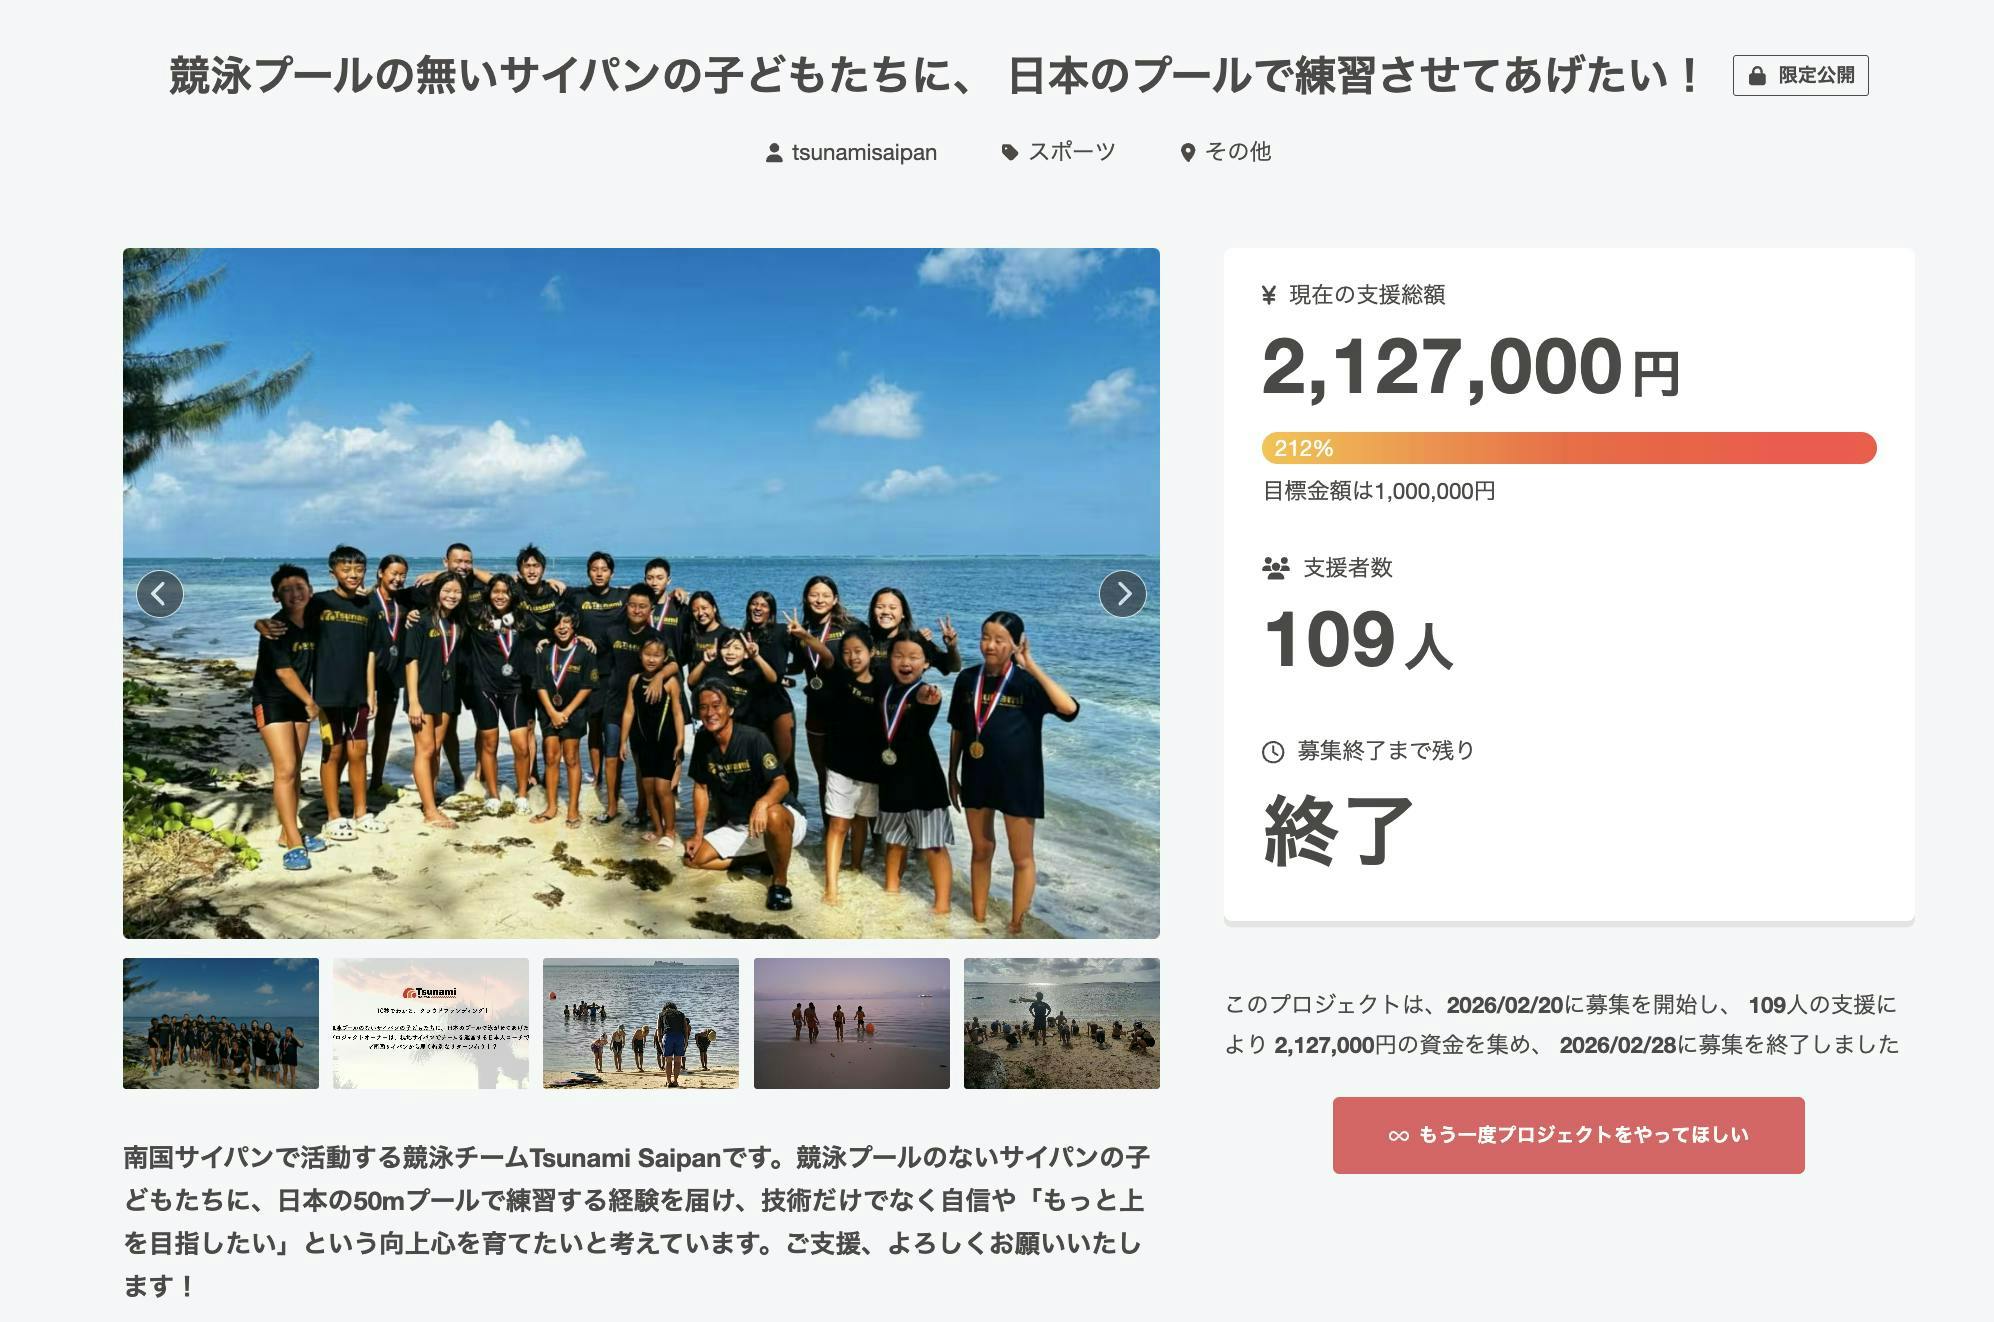Select the その他 location link
The height and width of the screenshot is (1322, 1994).
(1238, 152)
